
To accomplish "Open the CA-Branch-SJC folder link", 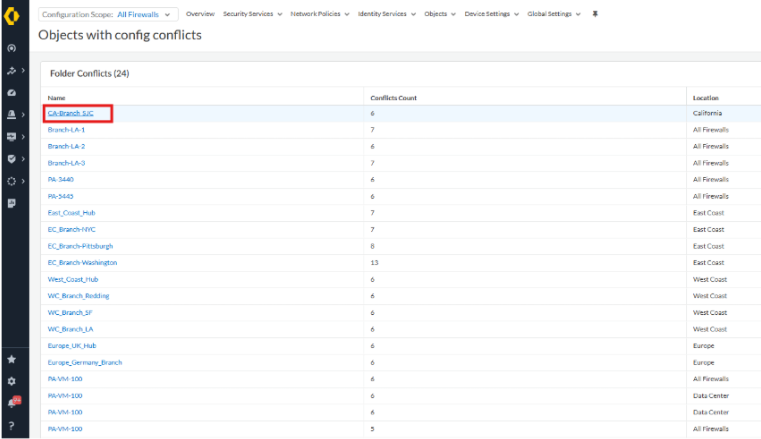I will (x=70, y=113).
